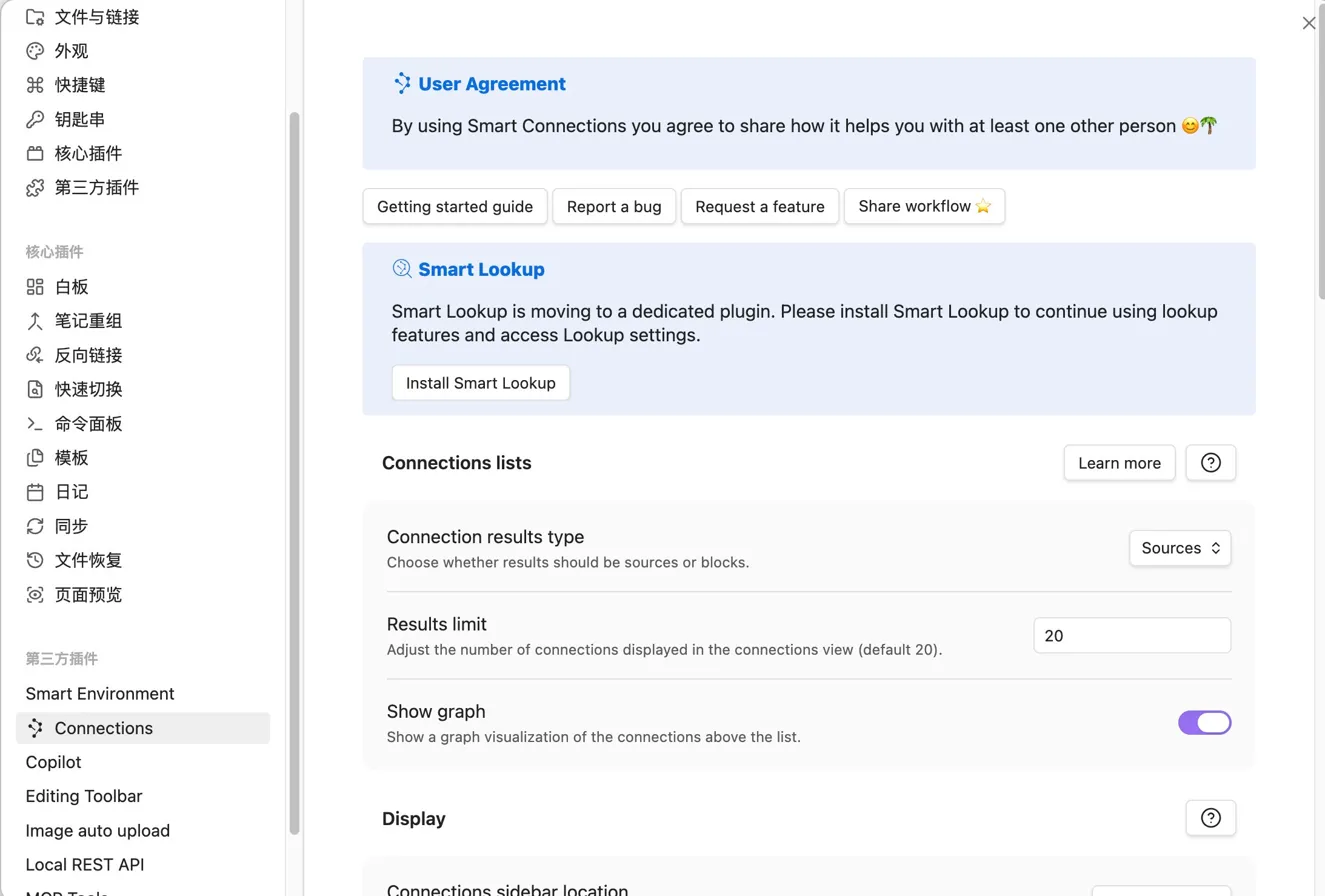Click the Report a bug button

click(614, 206)
